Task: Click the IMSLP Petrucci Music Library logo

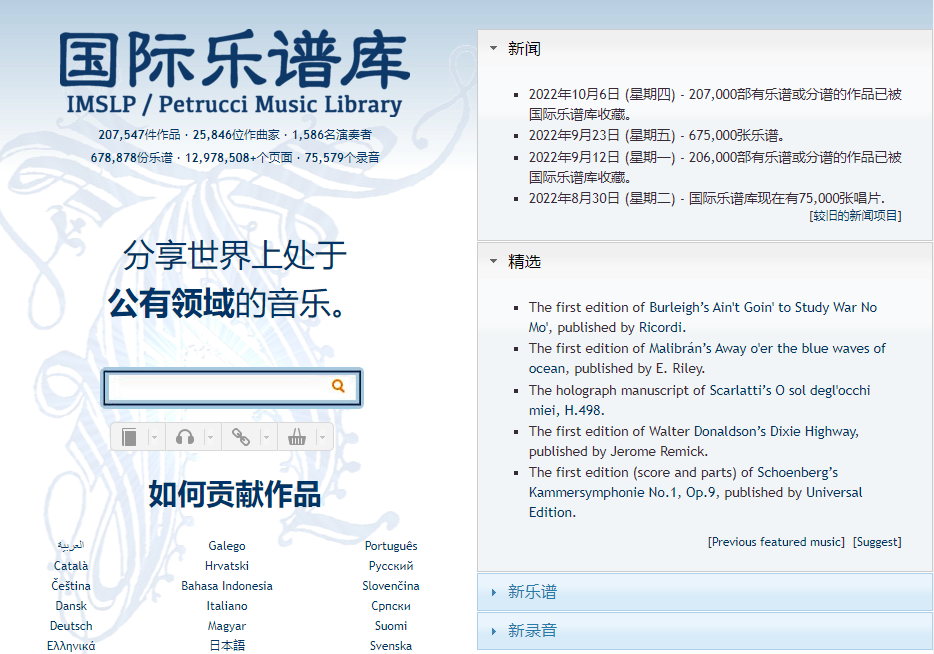Action: point(234,74)
